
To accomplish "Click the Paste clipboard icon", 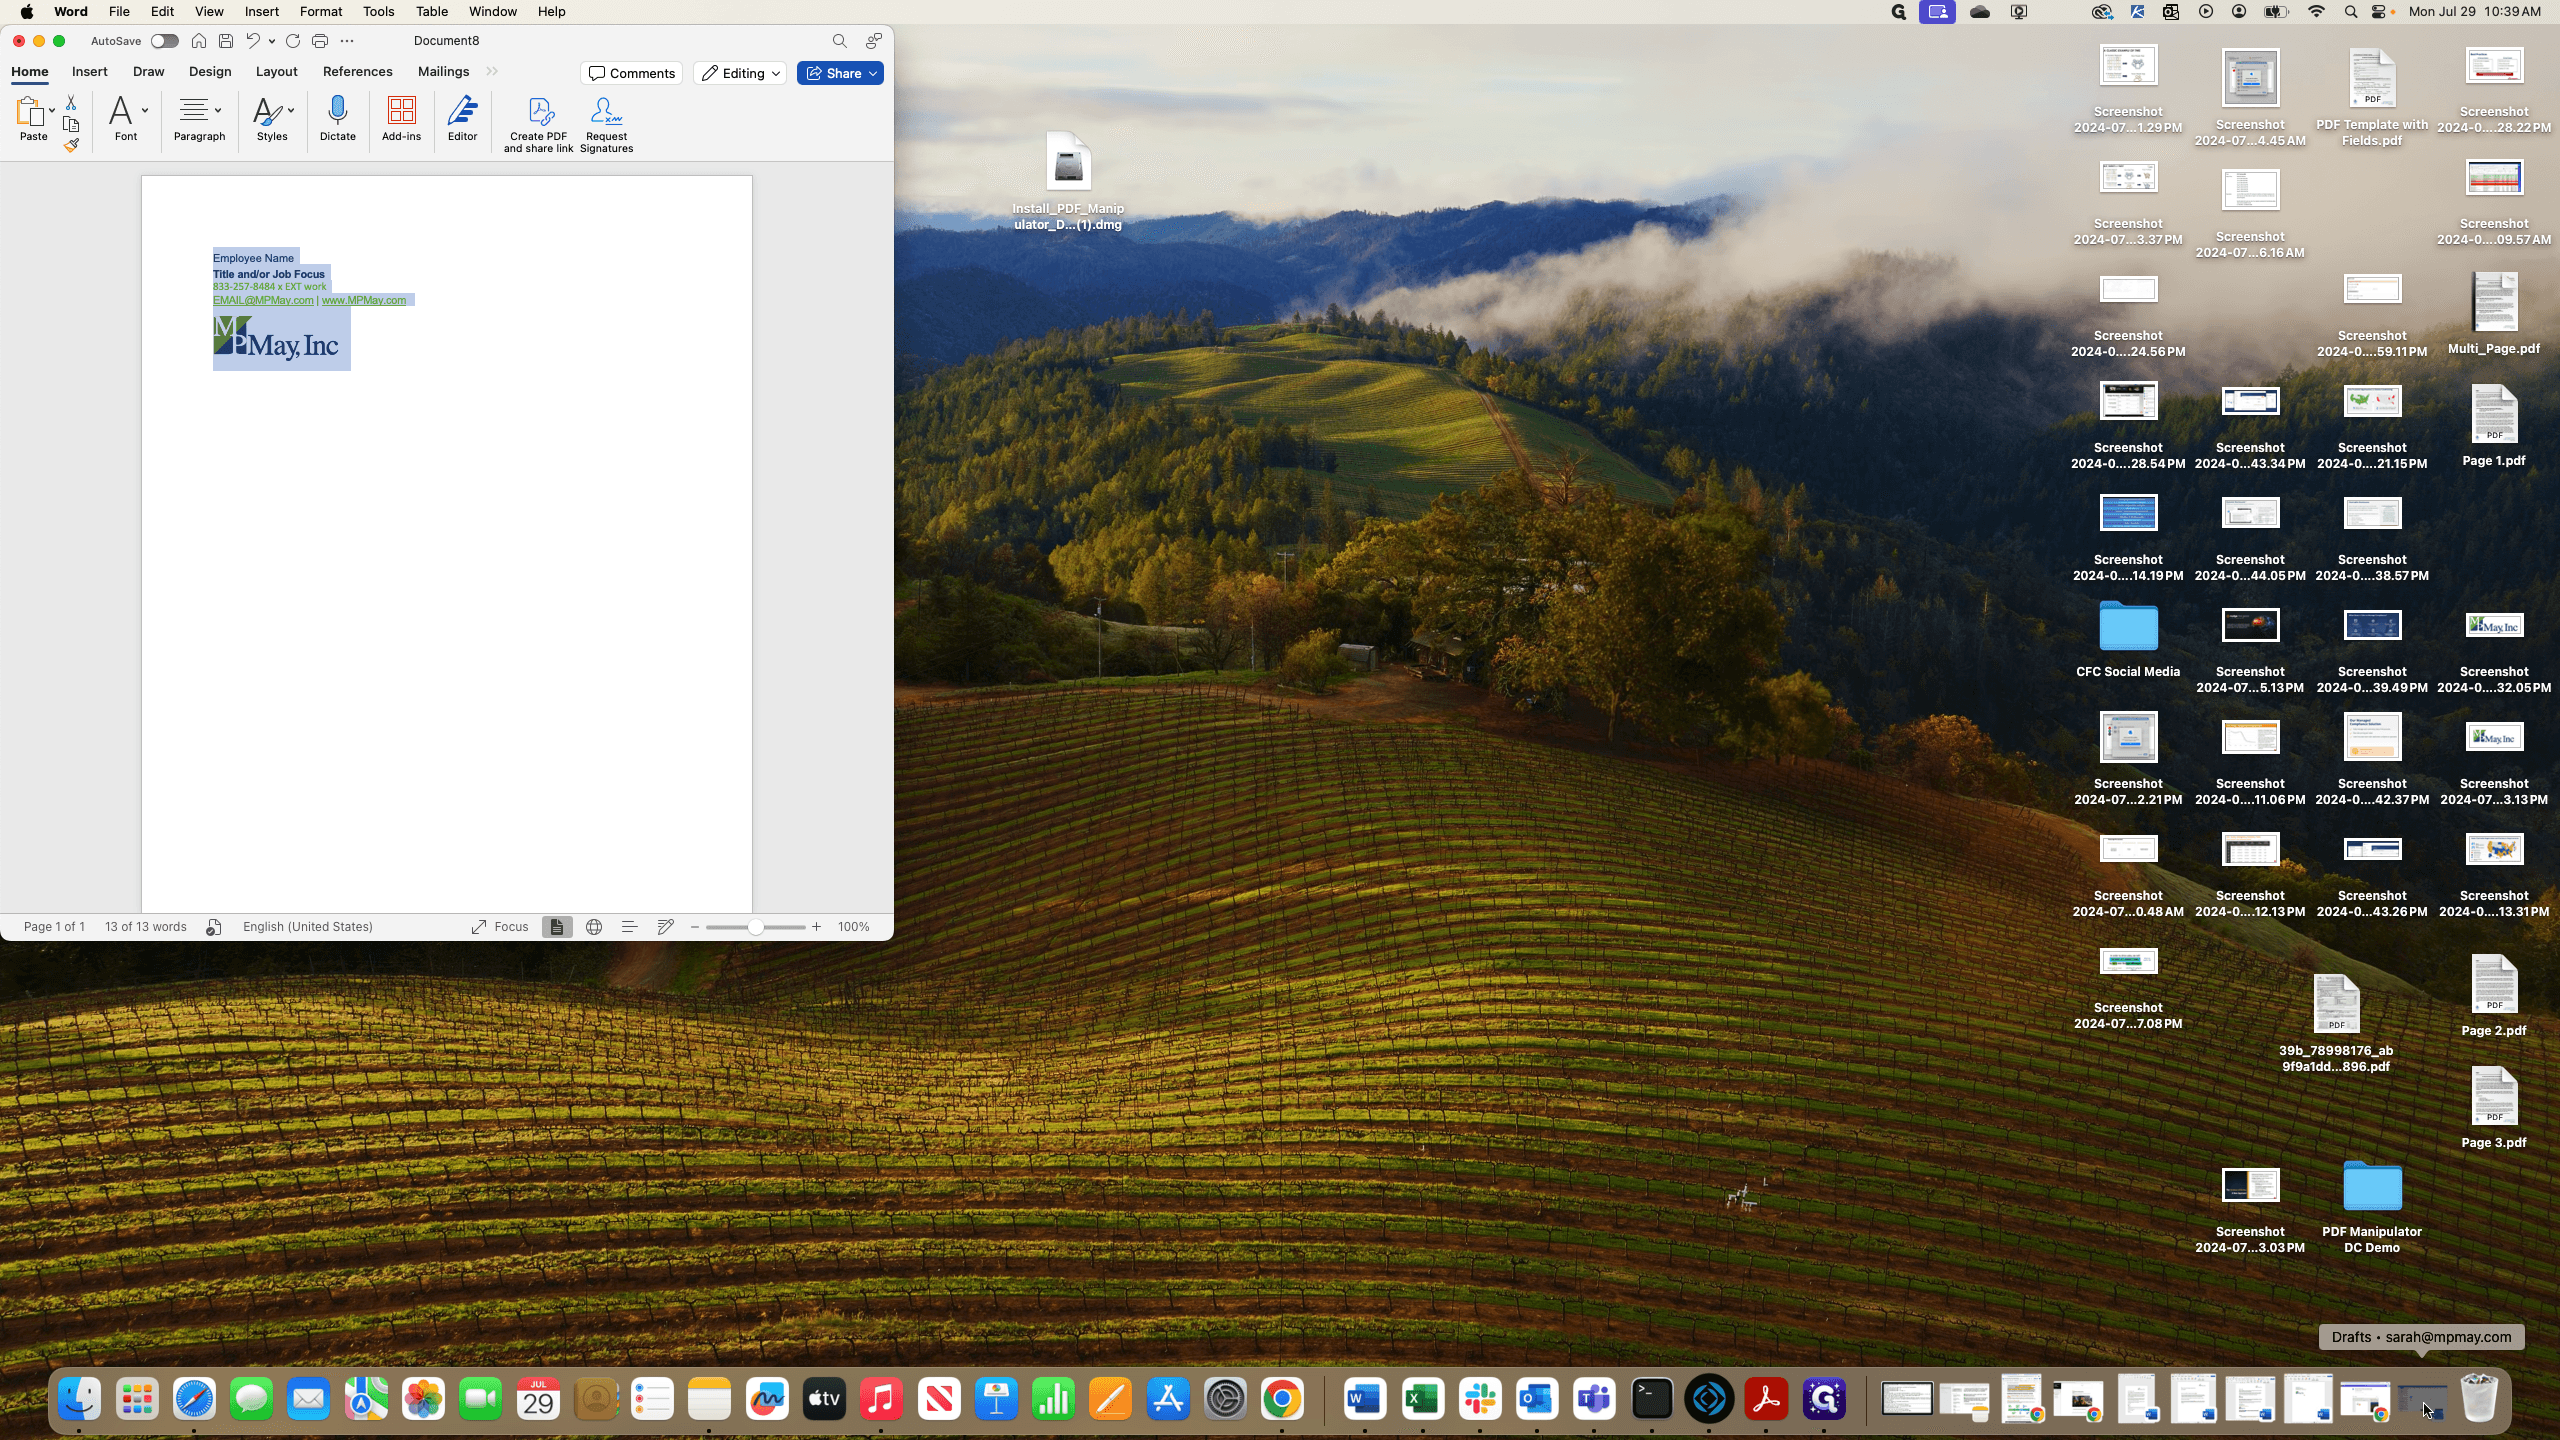I will tap(30, 111).
